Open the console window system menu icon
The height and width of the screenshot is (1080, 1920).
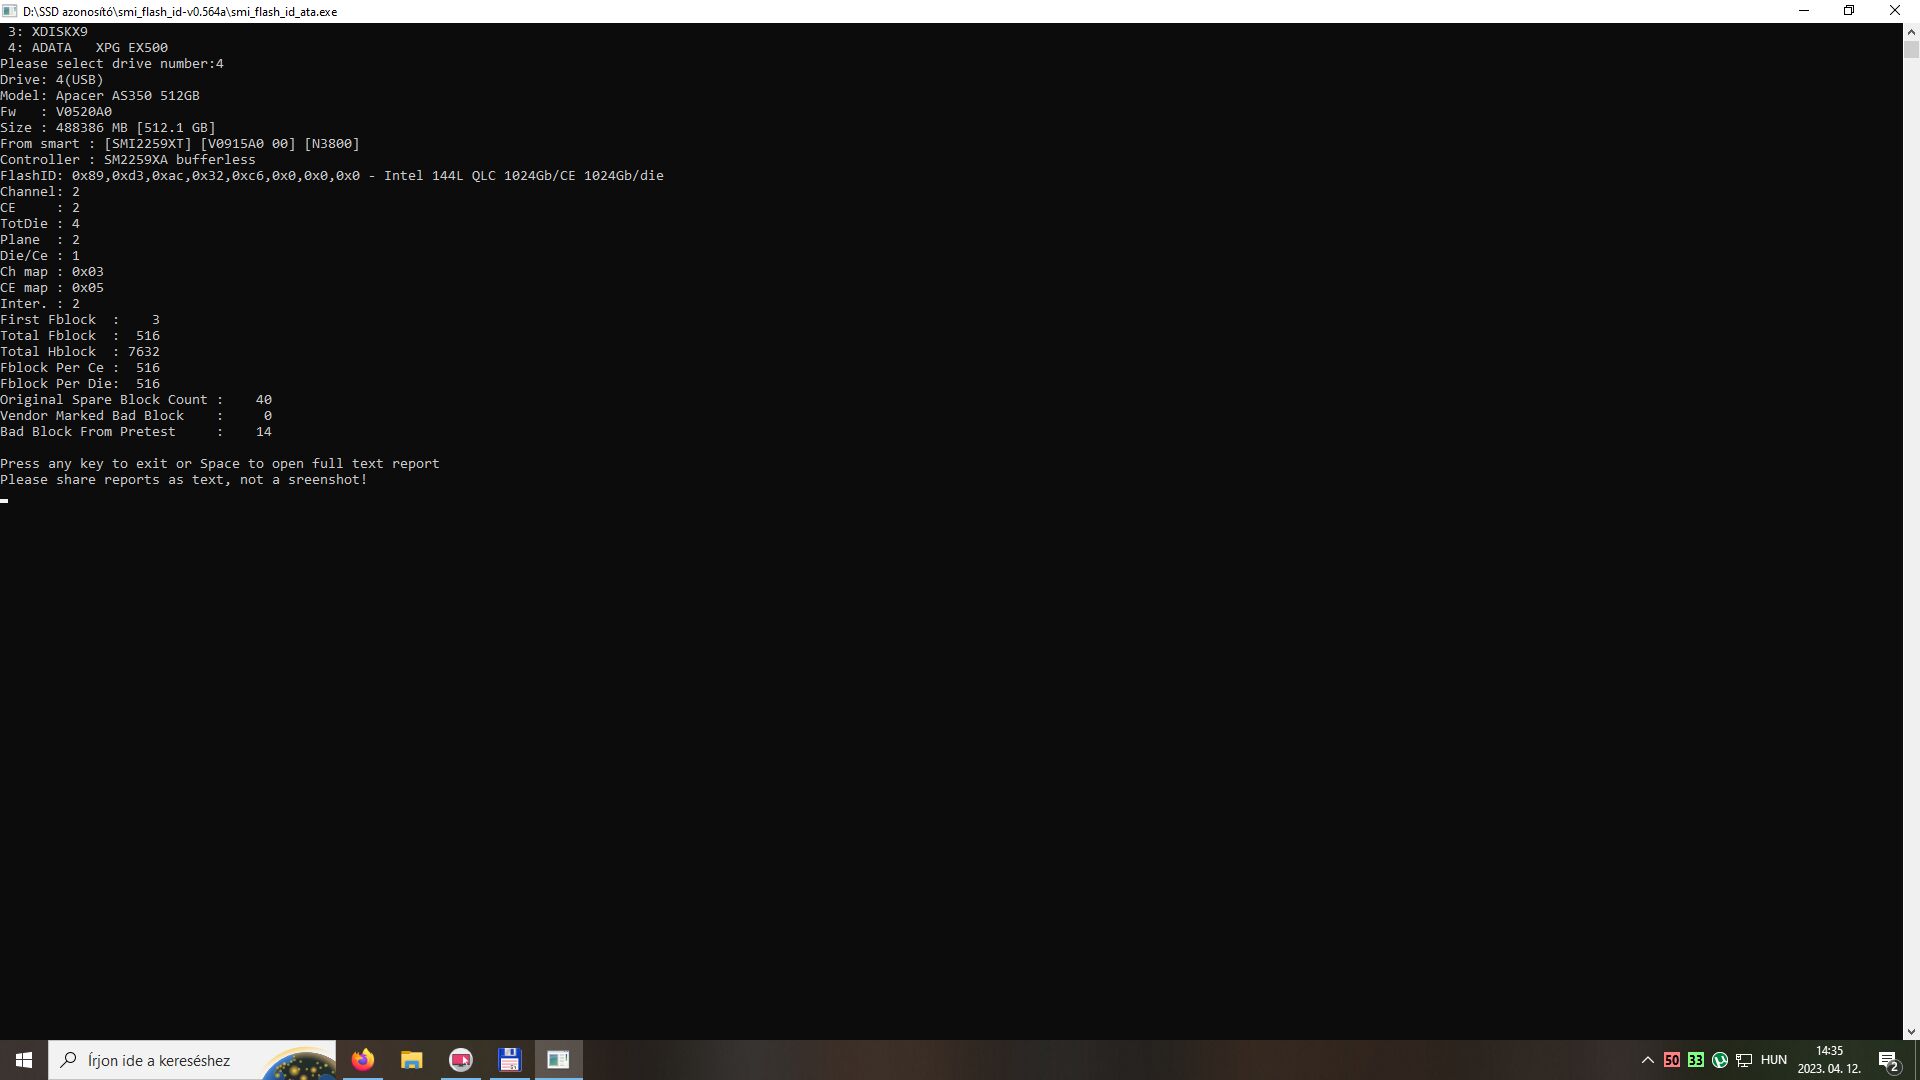(x=10, y=11)
